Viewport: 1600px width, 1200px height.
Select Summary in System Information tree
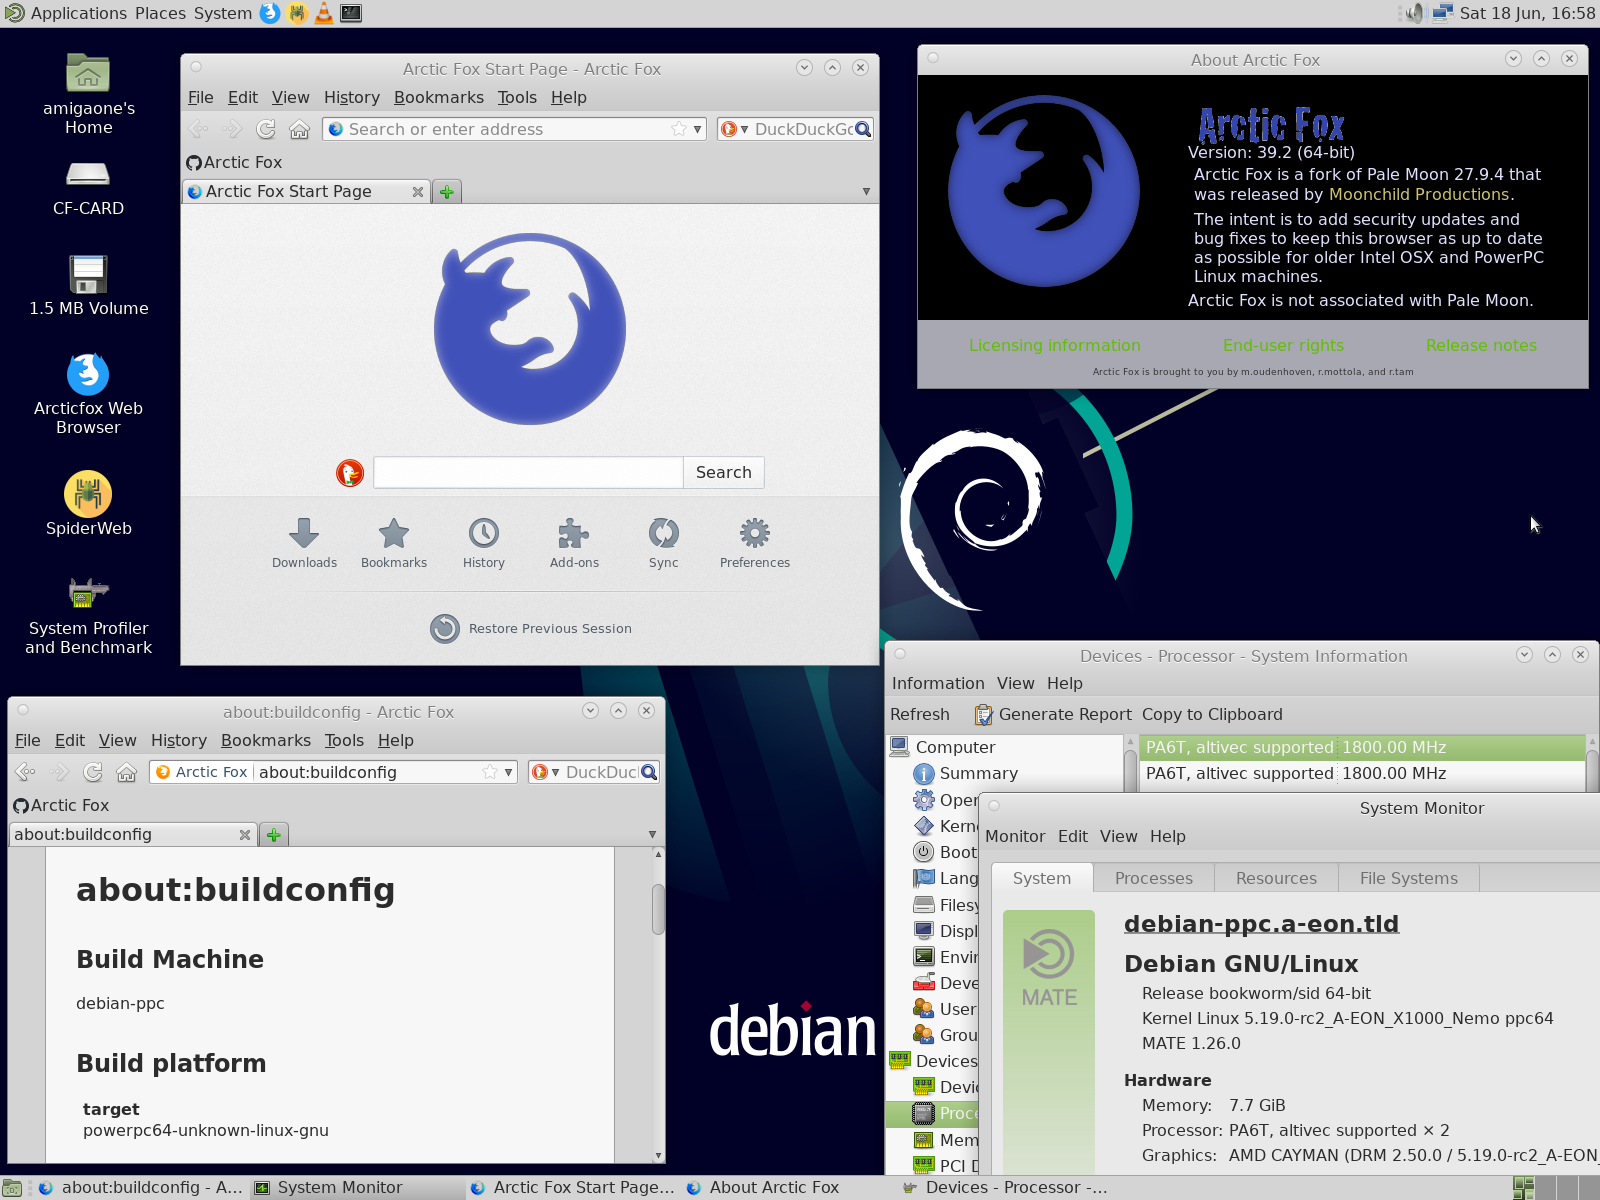[966, 773]
